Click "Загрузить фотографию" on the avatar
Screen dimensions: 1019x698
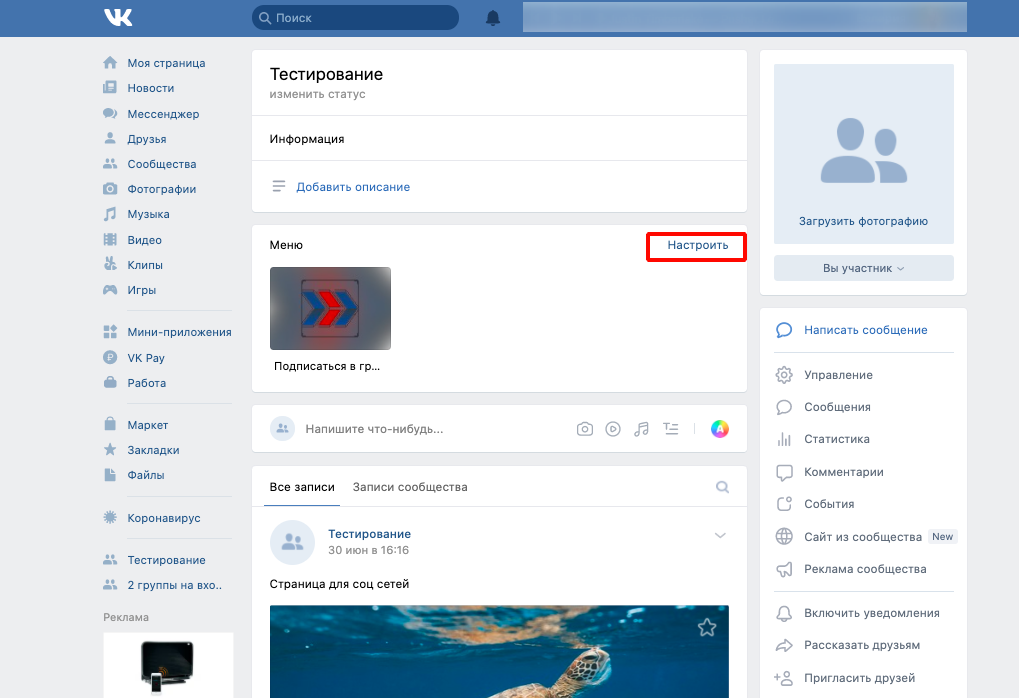point(863,221)
